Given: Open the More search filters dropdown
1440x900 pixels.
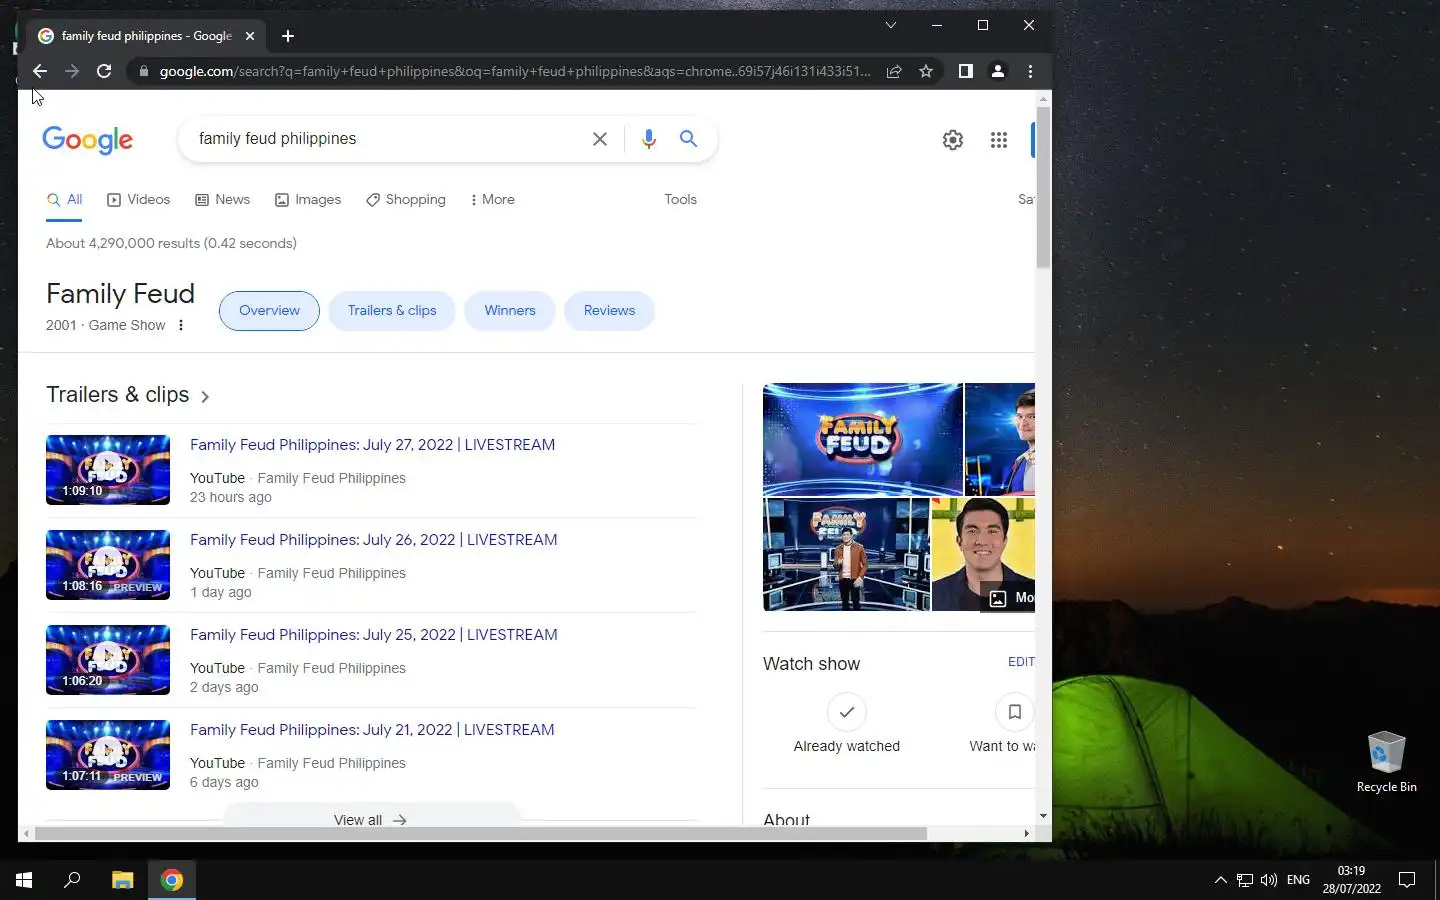Looking at the screenshot, I should [492, 199].
